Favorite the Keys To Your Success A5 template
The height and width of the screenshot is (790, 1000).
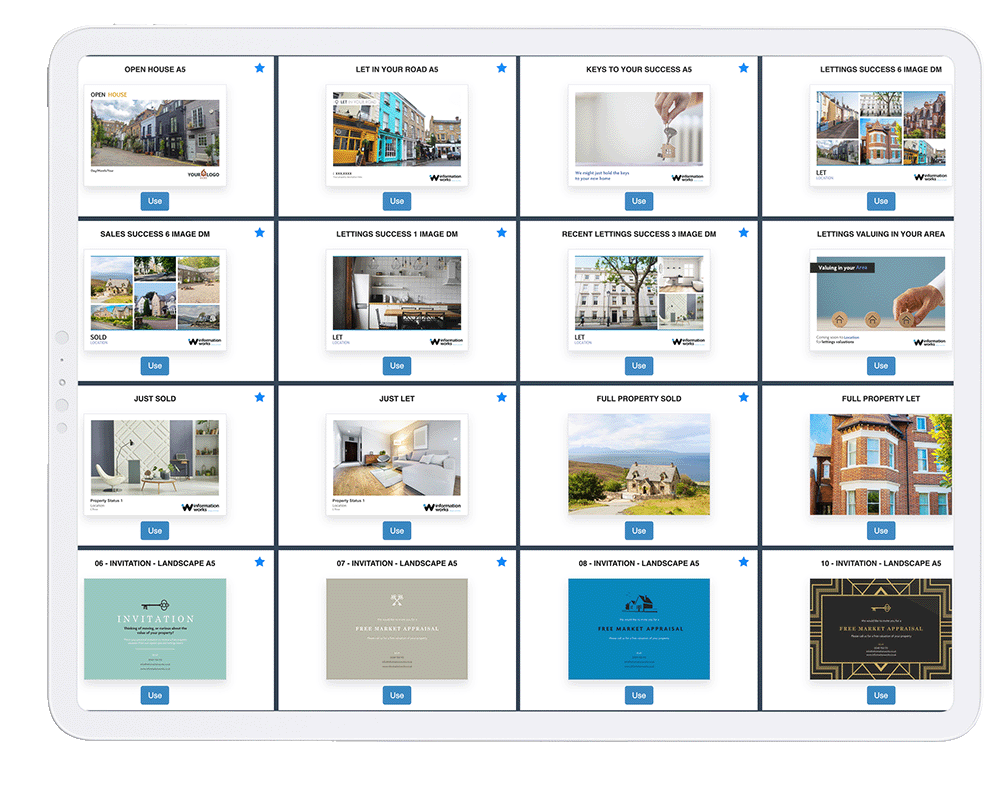click(743, 68)
